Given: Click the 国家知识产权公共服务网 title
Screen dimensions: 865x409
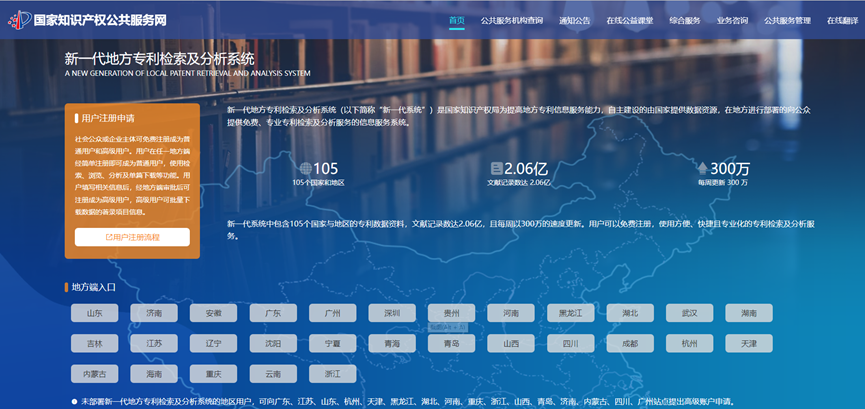Looking at the screenshot, I should pyautogui.click(x=100, y=20).
